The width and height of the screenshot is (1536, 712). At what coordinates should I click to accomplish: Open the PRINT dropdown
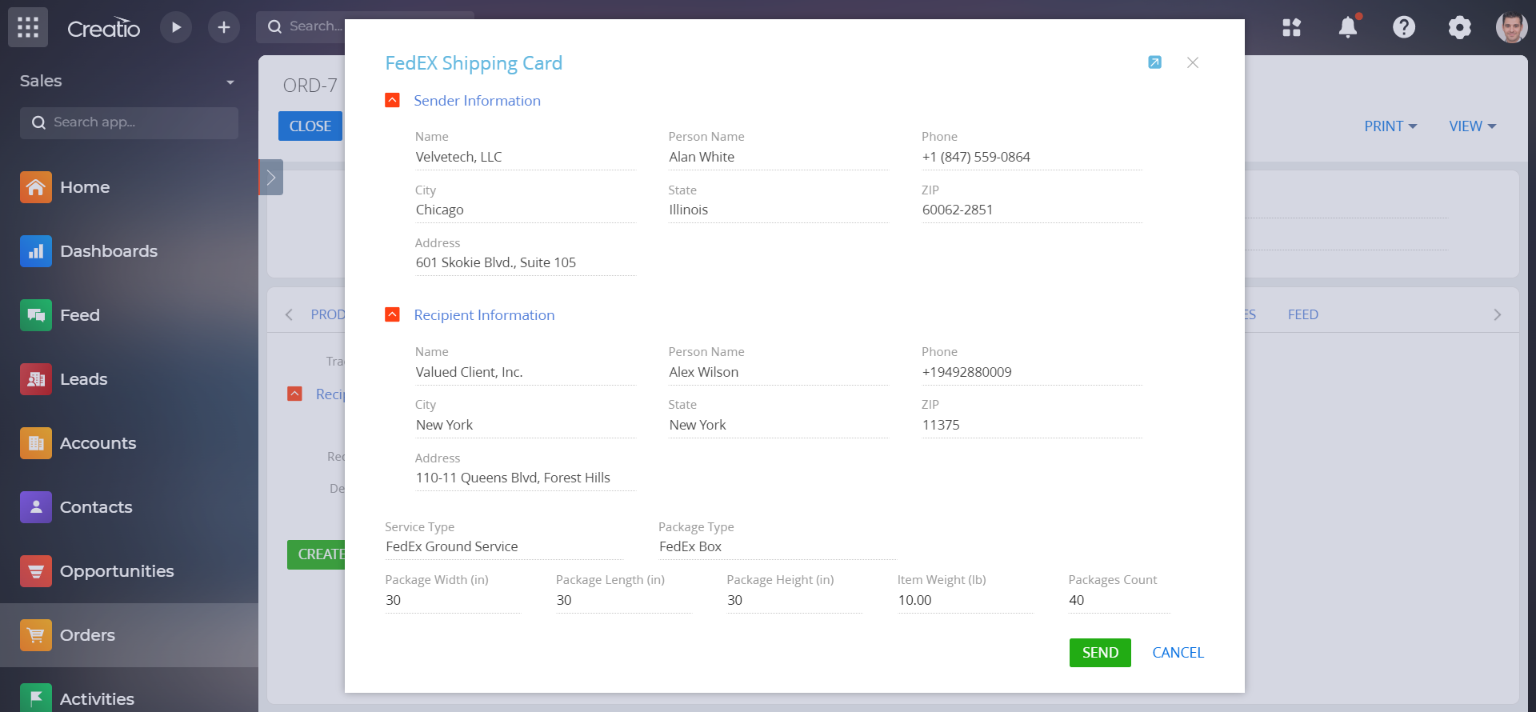(1391, 126)
